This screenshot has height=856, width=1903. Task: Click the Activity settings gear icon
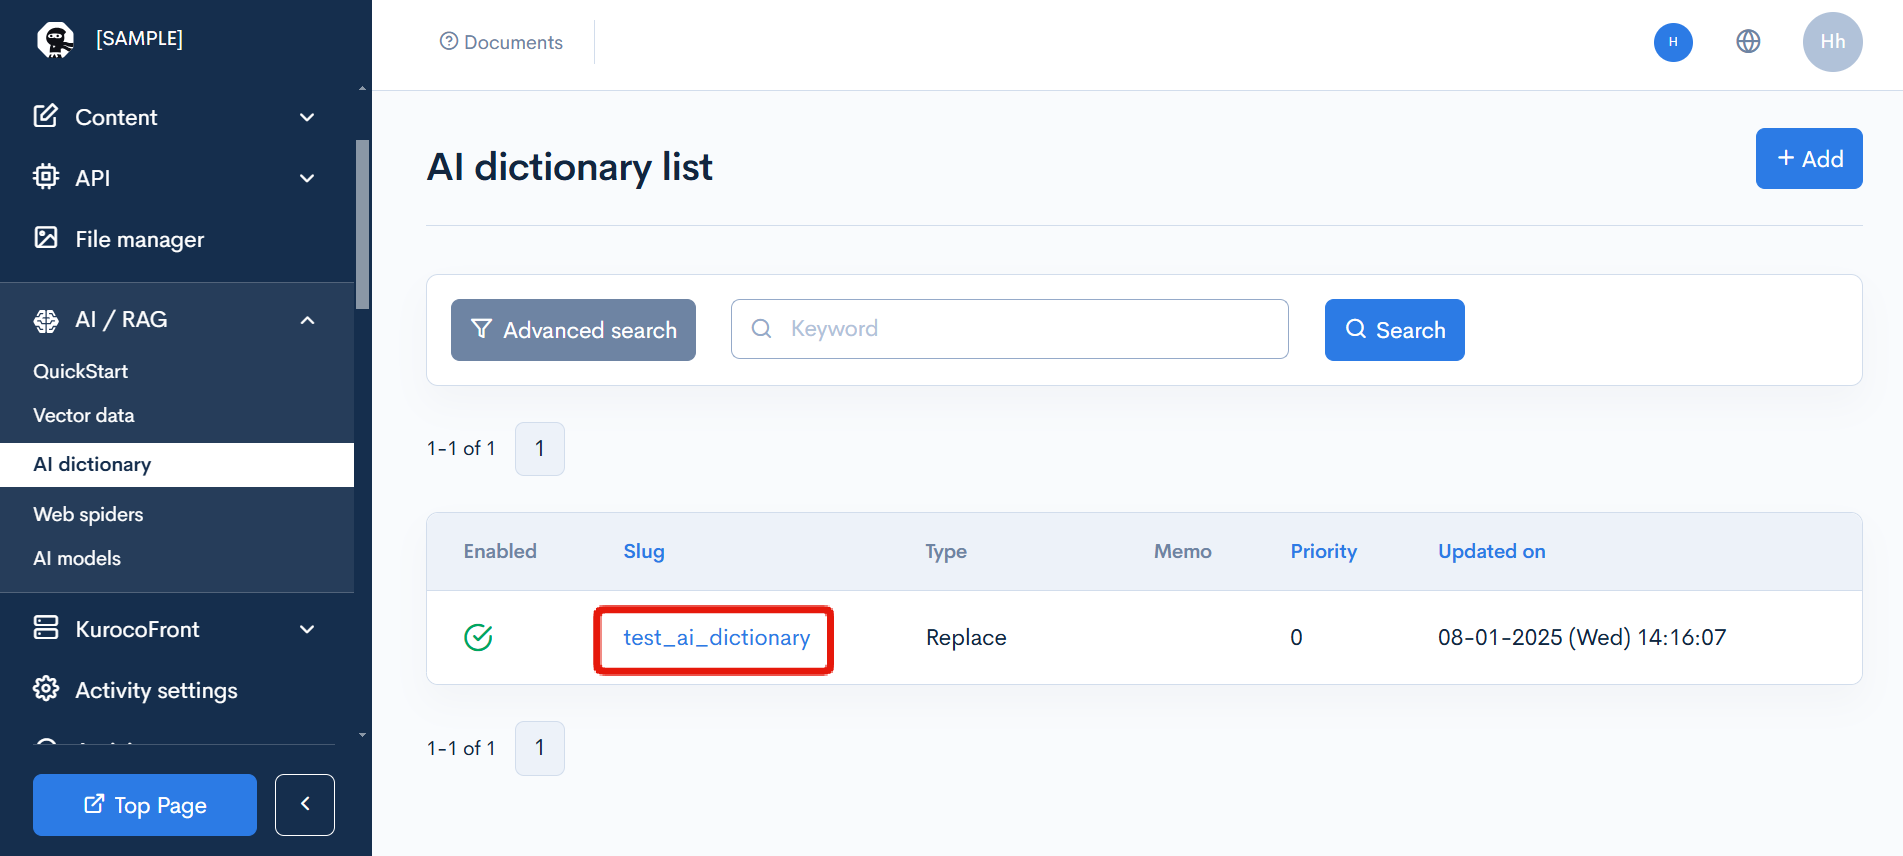click(46, 689)
